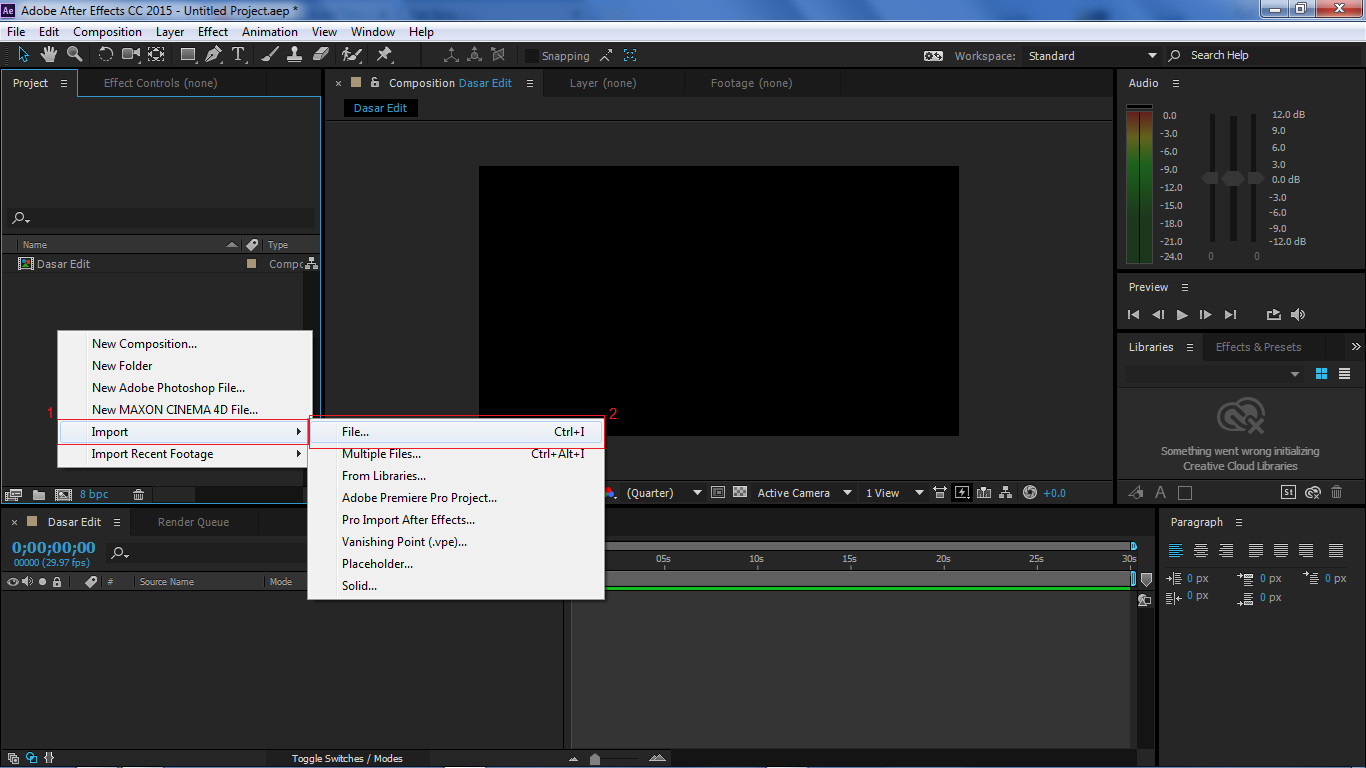Viewport: 1366px width, 768px height.
Task: Click the new composition icon in Project panel
Action: point(63,494)
